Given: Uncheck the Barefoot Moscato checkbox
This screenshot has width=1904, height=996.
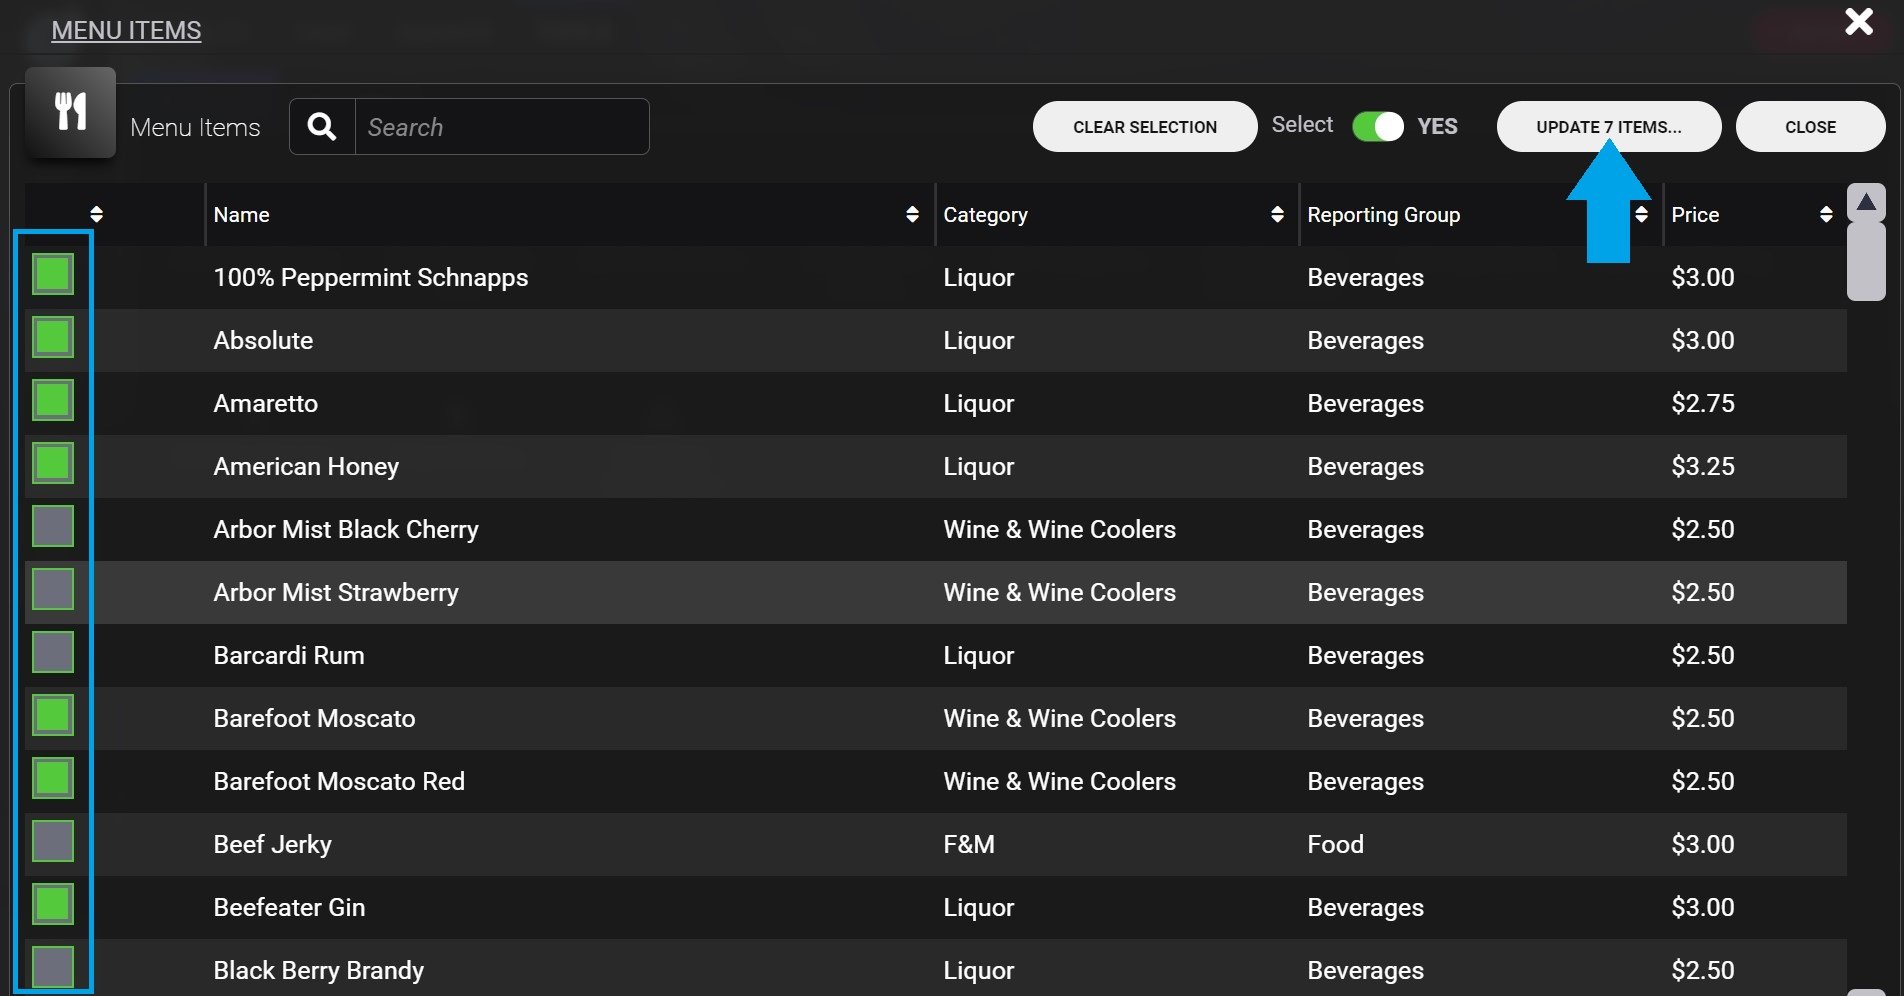Looking at the screenshot, I should pos(52,714).
